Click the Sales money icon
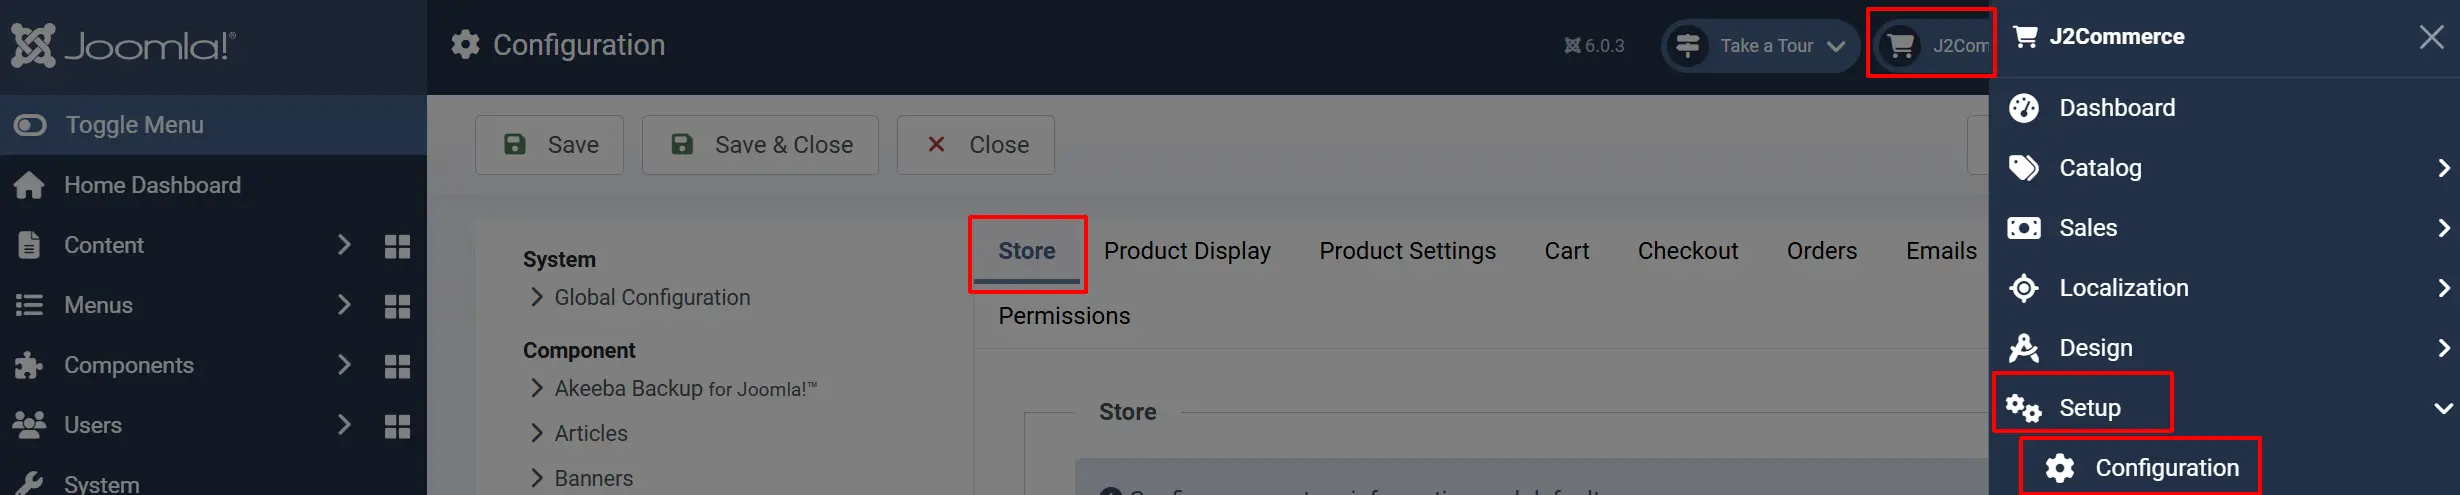2460x495 pixels. pyautogui.click(x=2024, y=228)
